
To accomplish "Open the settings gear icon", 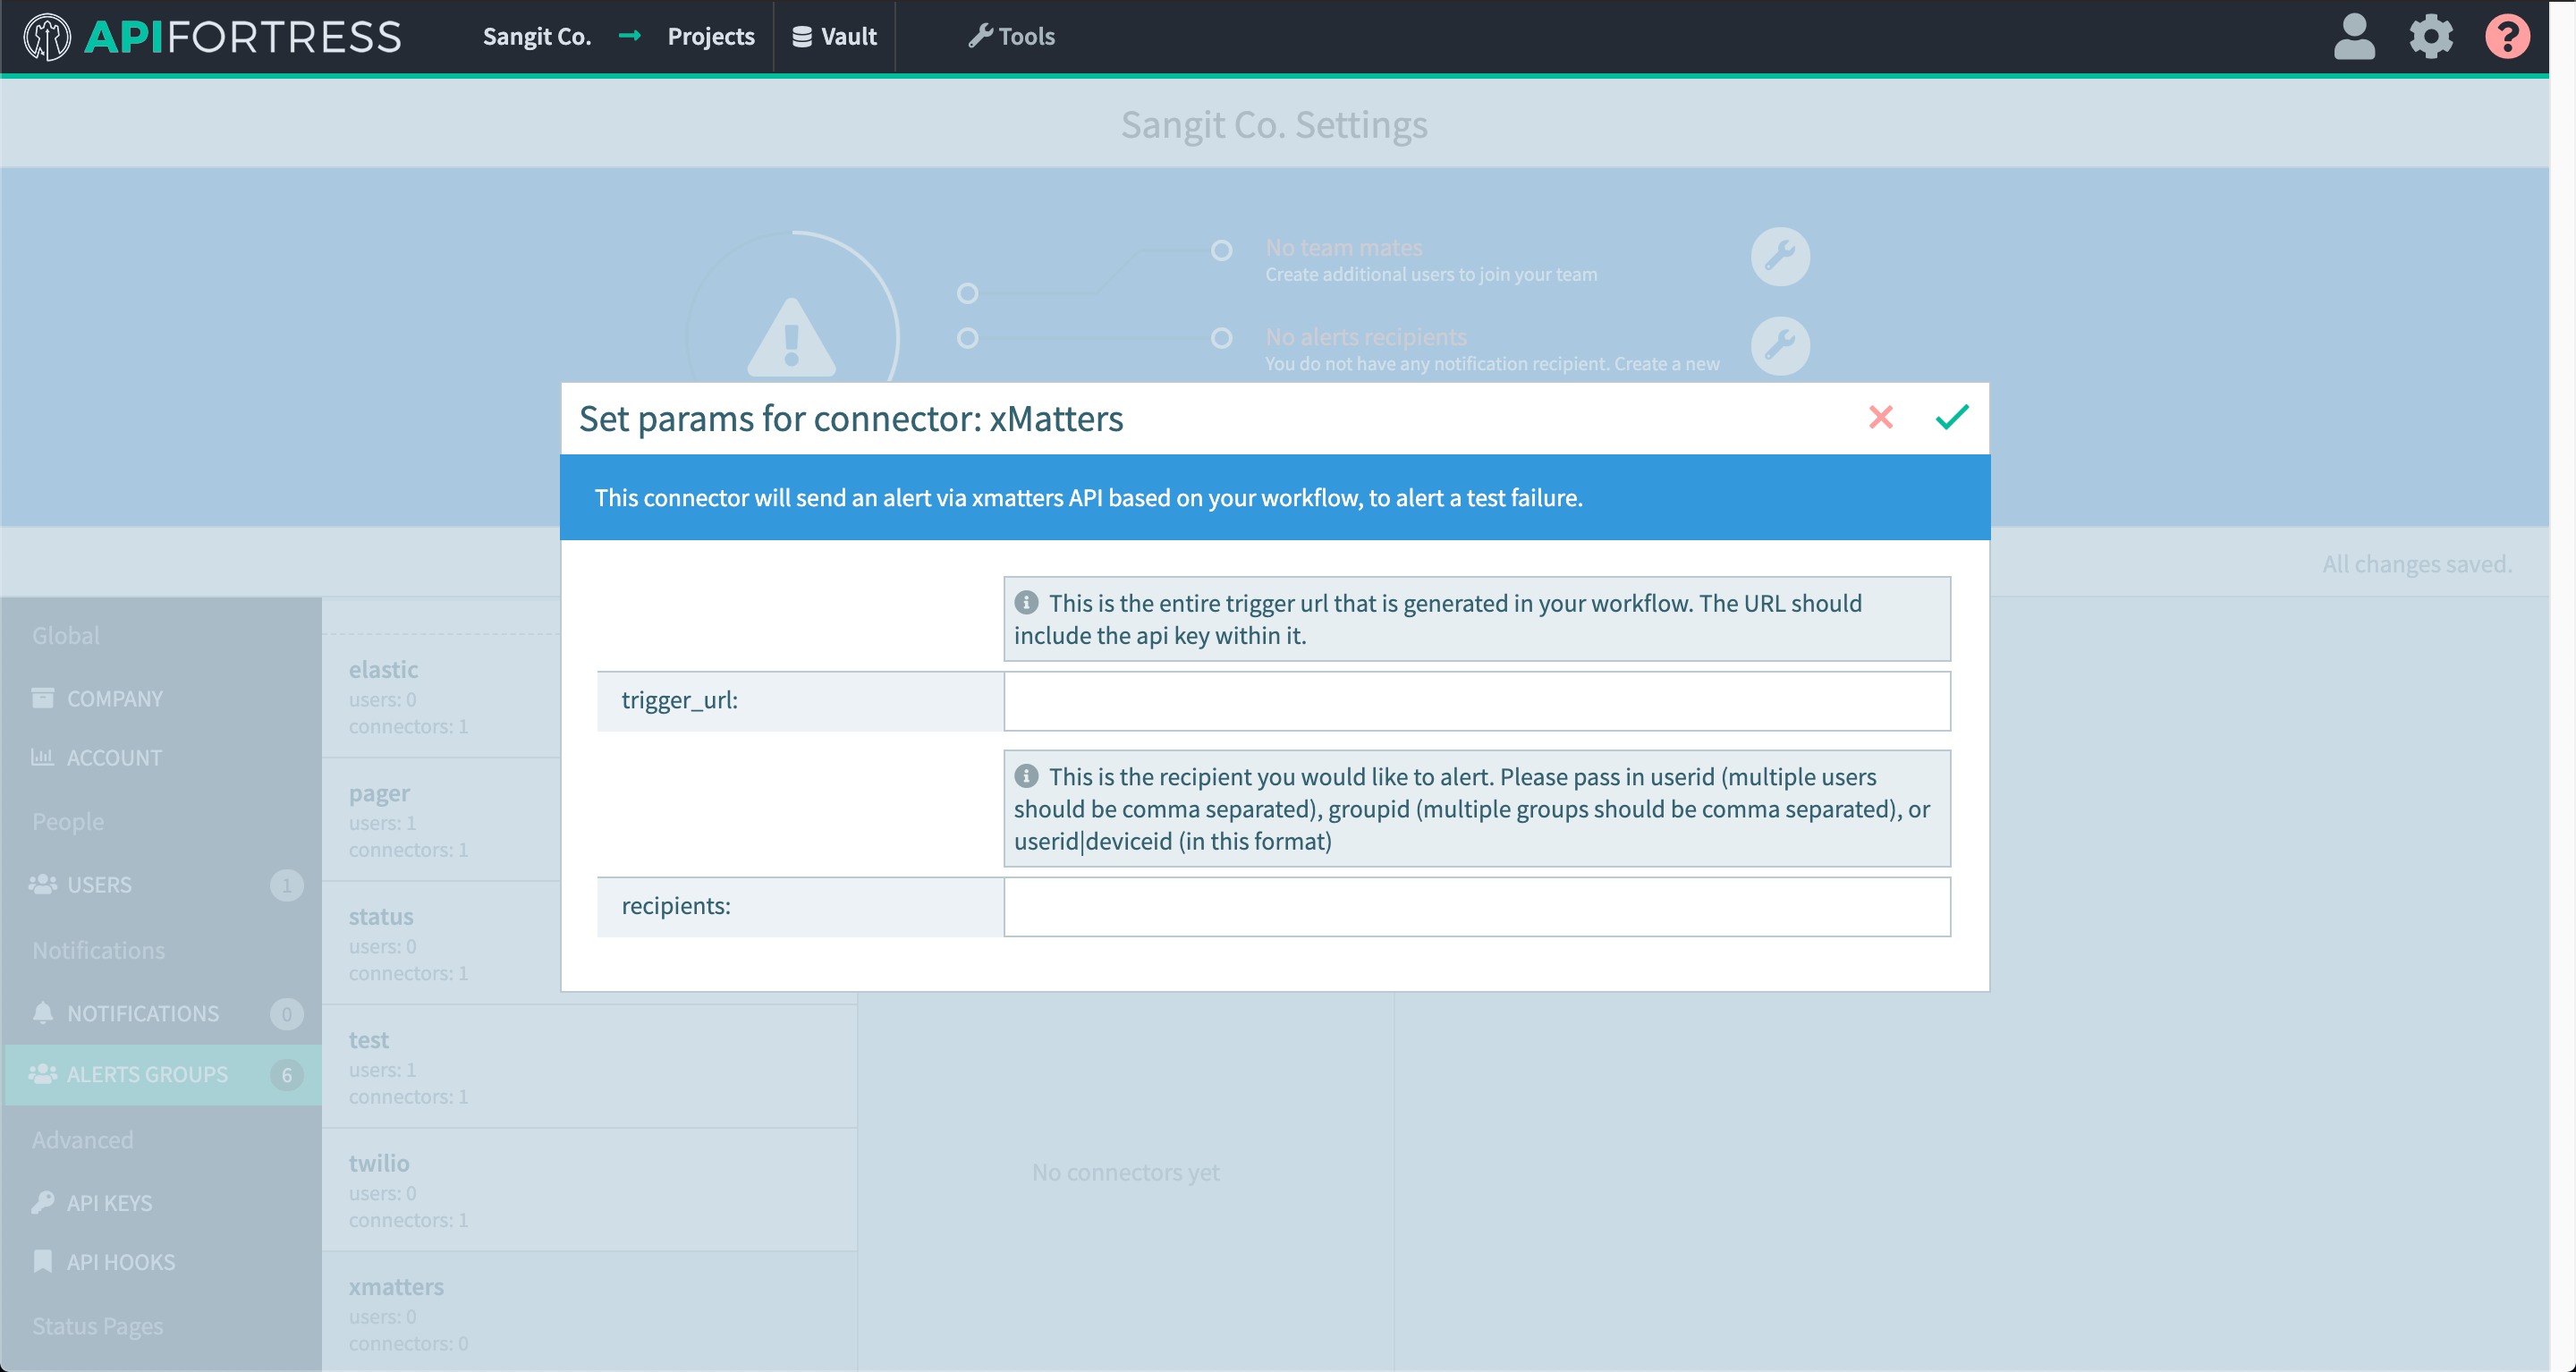I will click(x=2431, y=37).
